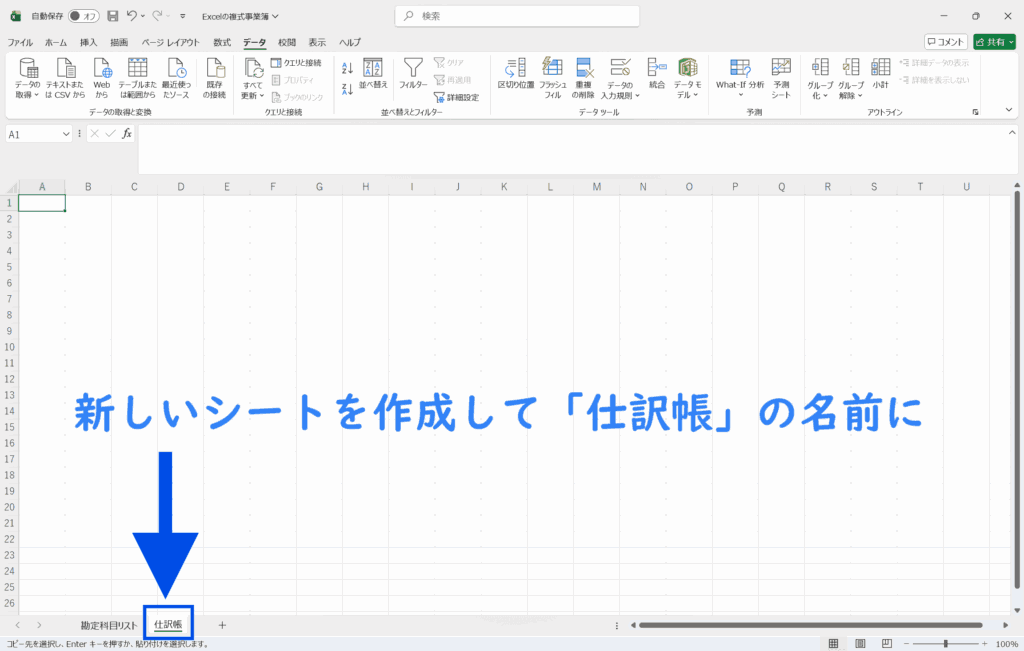Click the 統合 (Consolidate) icon
This screenshot has width=1024, height=651.
[656, 68]
